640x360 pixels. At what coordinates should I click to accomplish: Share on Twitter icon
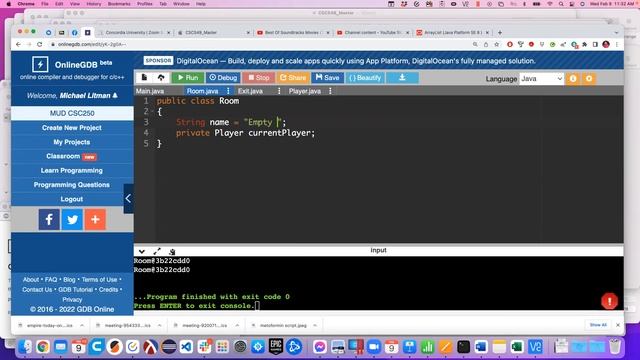[x=72, y=220]
